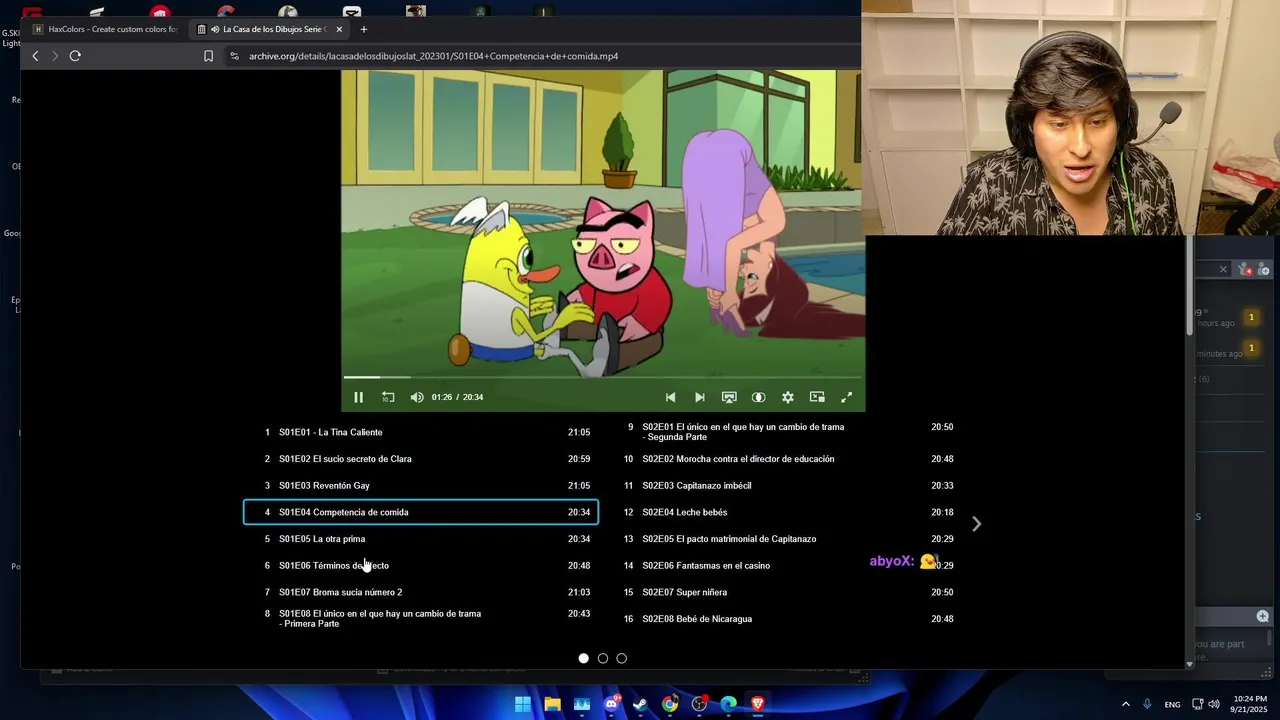Image resolution: width=1280 pixels, height=720 pixels.
Task: Open Discord from taskbar
Action: pyautogui.click(x=611, y=704)
